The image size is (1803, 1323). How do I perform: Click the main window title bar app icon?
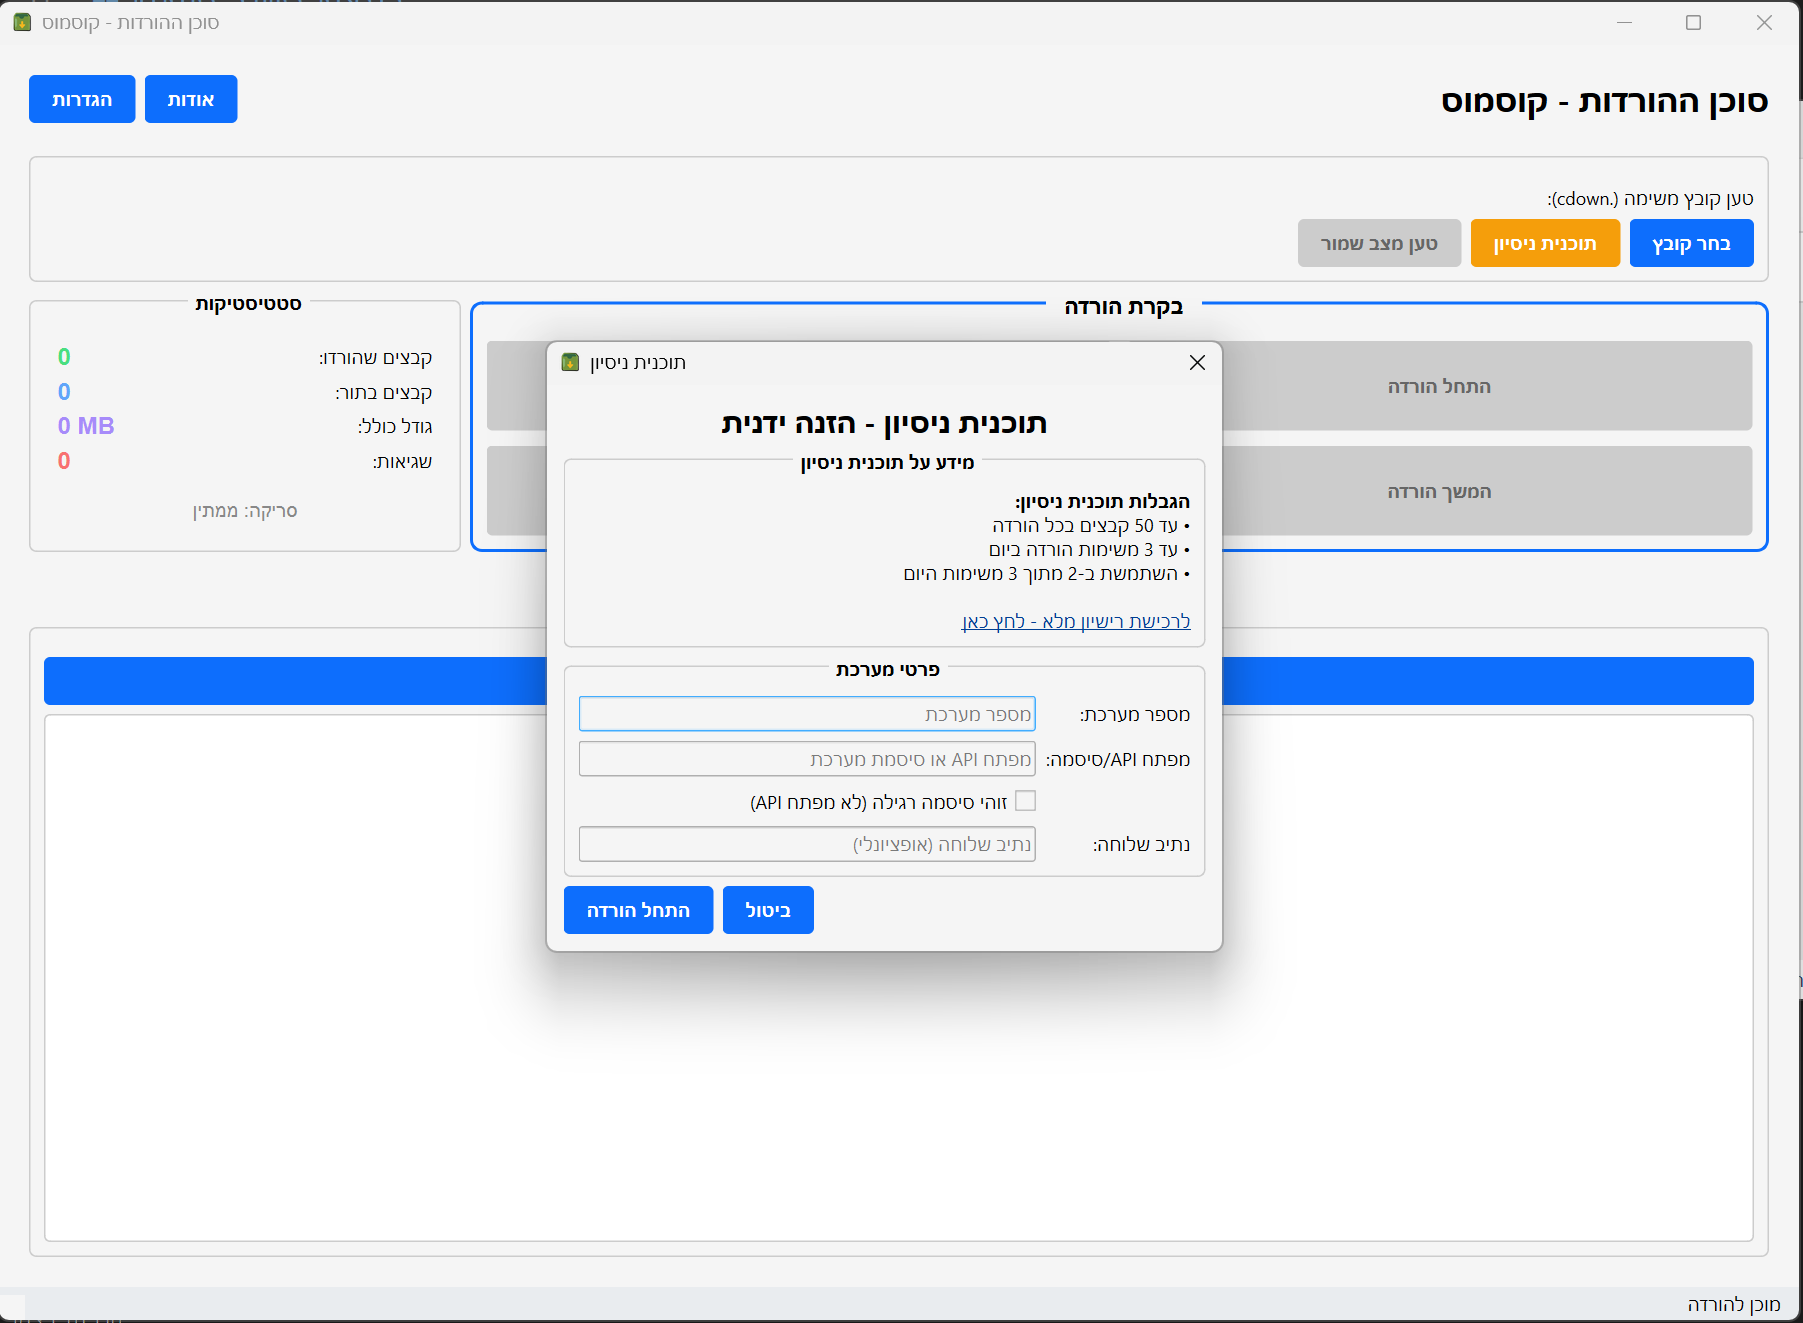tap(22, 22)
